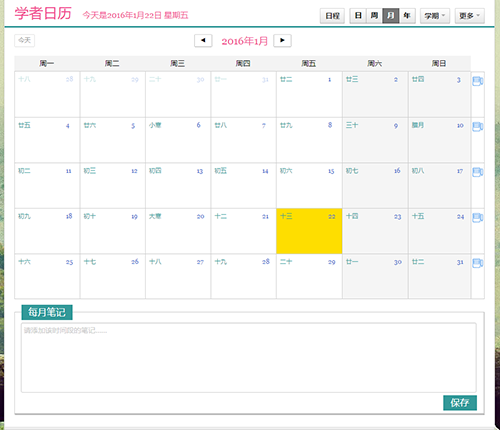Open the week note icon beside January 31
Screen dimensions: 500x430
pyautogui.click(x=478, y=263)
